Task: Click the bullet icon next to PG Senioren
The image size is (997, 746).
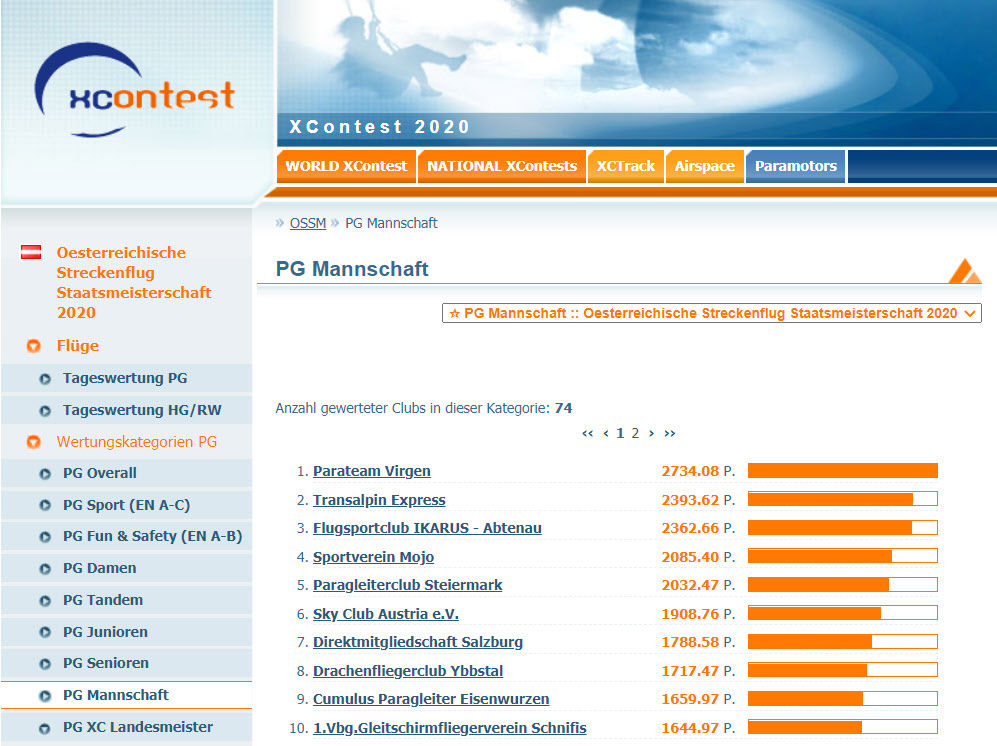Action: click(x=45, y=664)
